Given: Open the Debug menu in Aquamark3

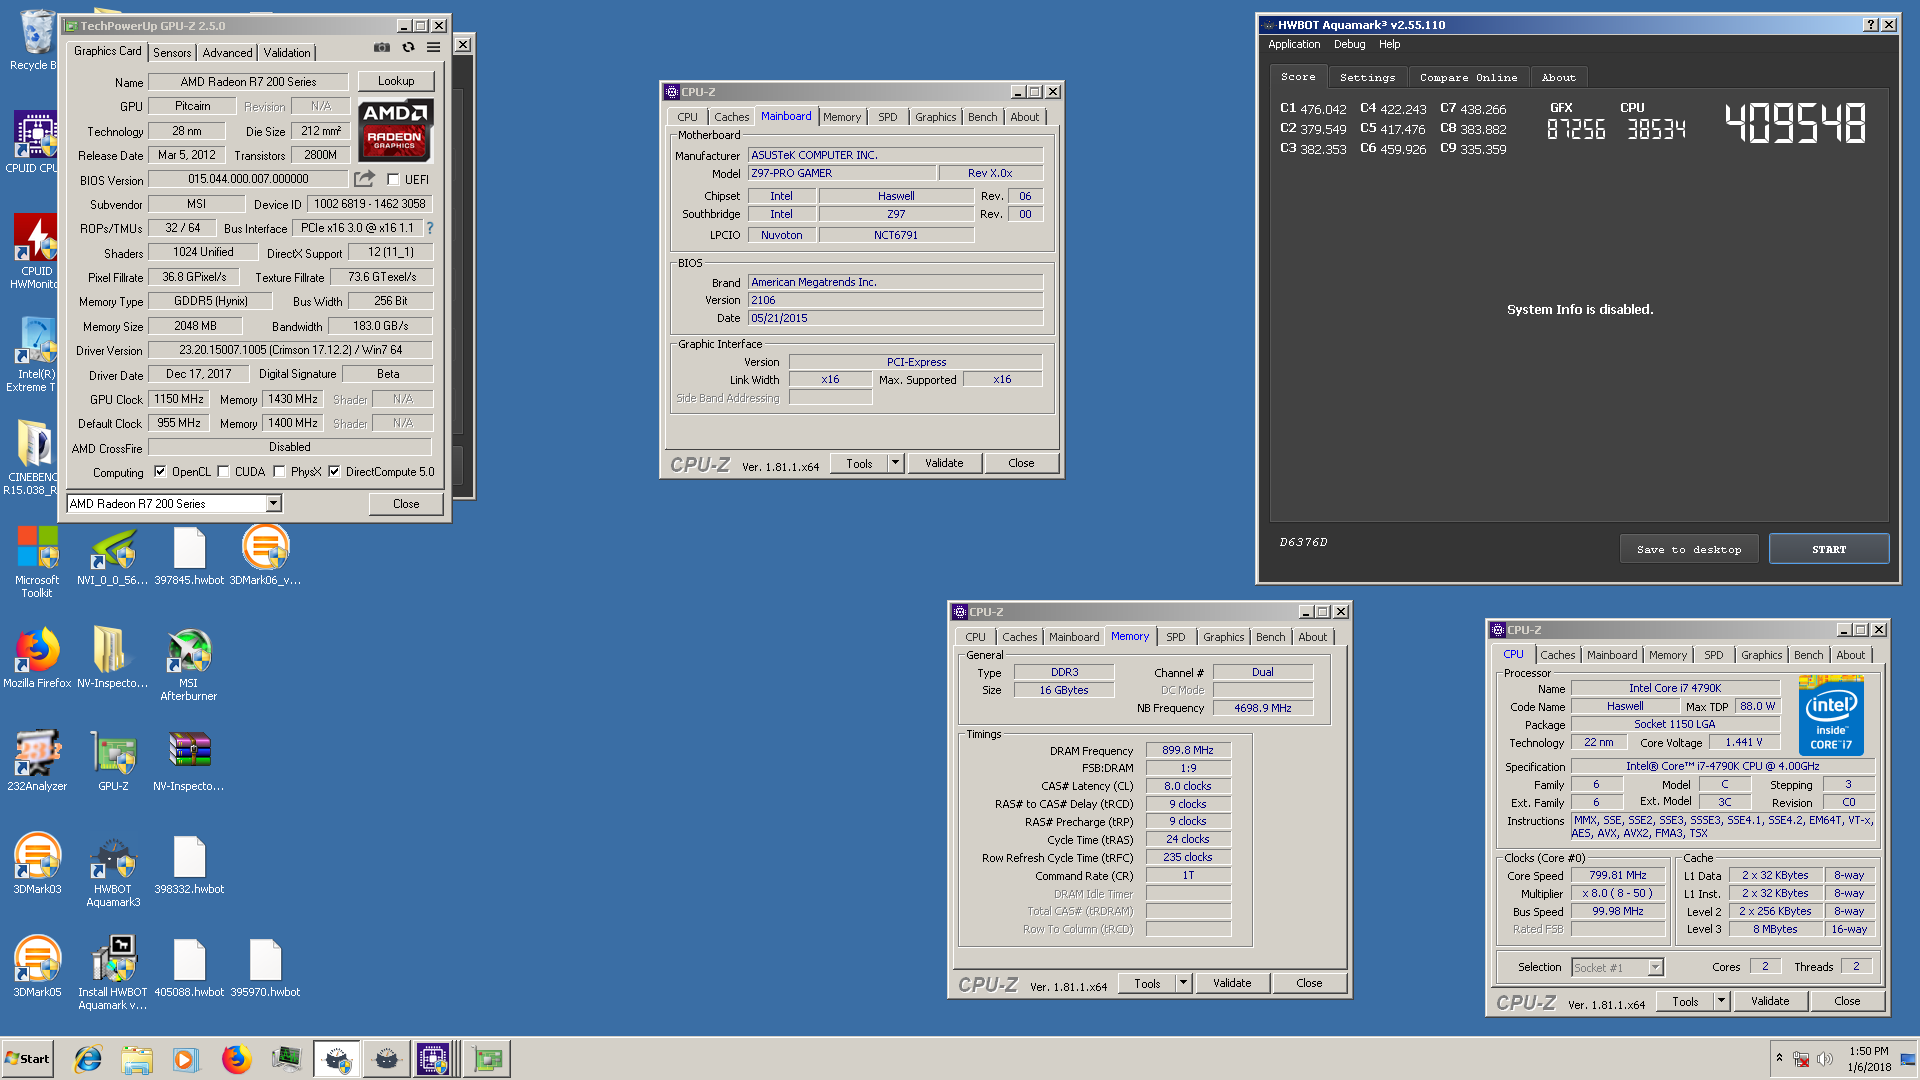Looking at the screenshot, I should point(1349,44).
